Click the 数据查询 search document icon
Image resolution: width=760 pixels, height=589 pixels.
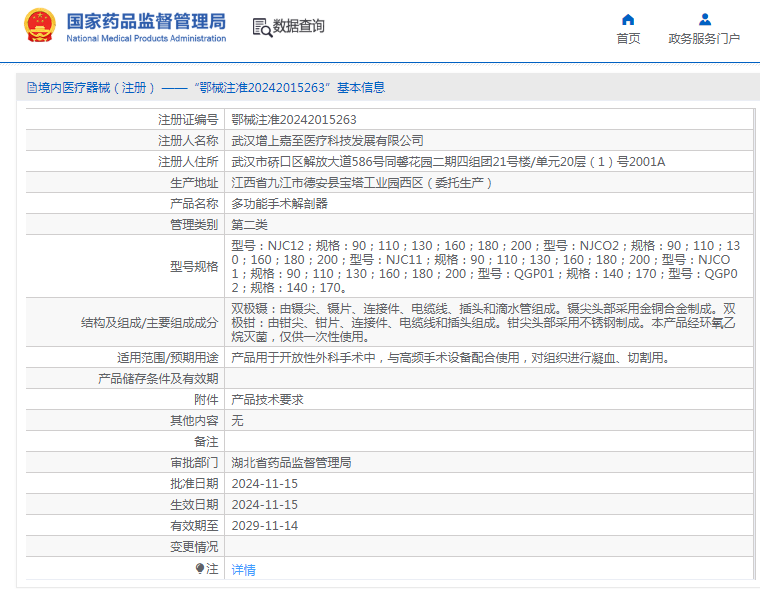262,27
